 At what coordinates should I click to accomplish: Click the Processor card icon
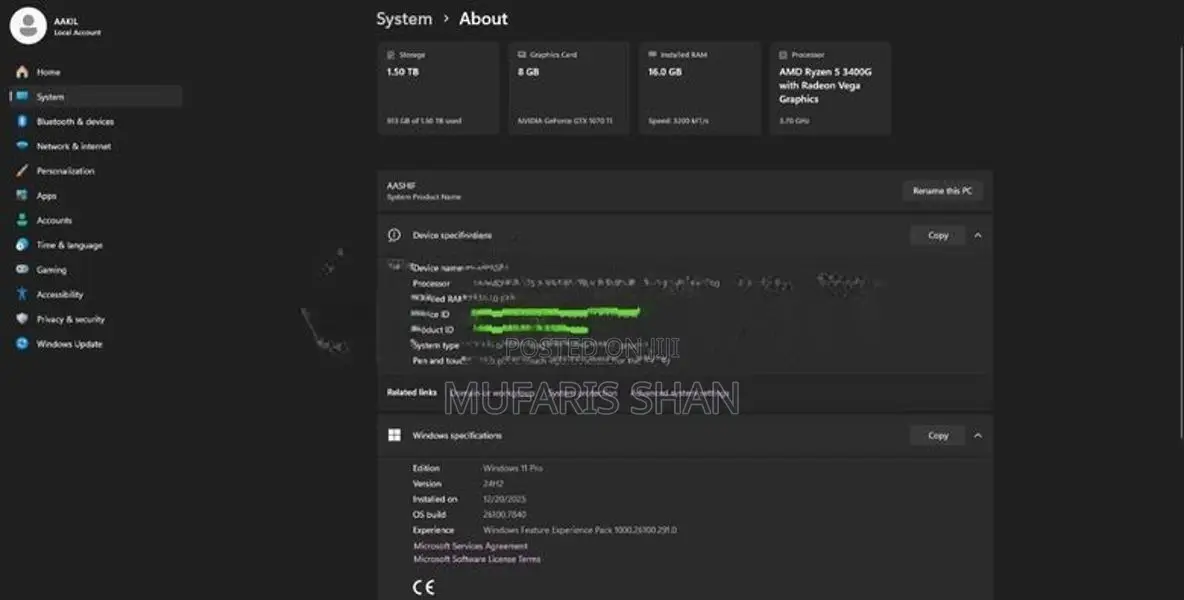783,55
